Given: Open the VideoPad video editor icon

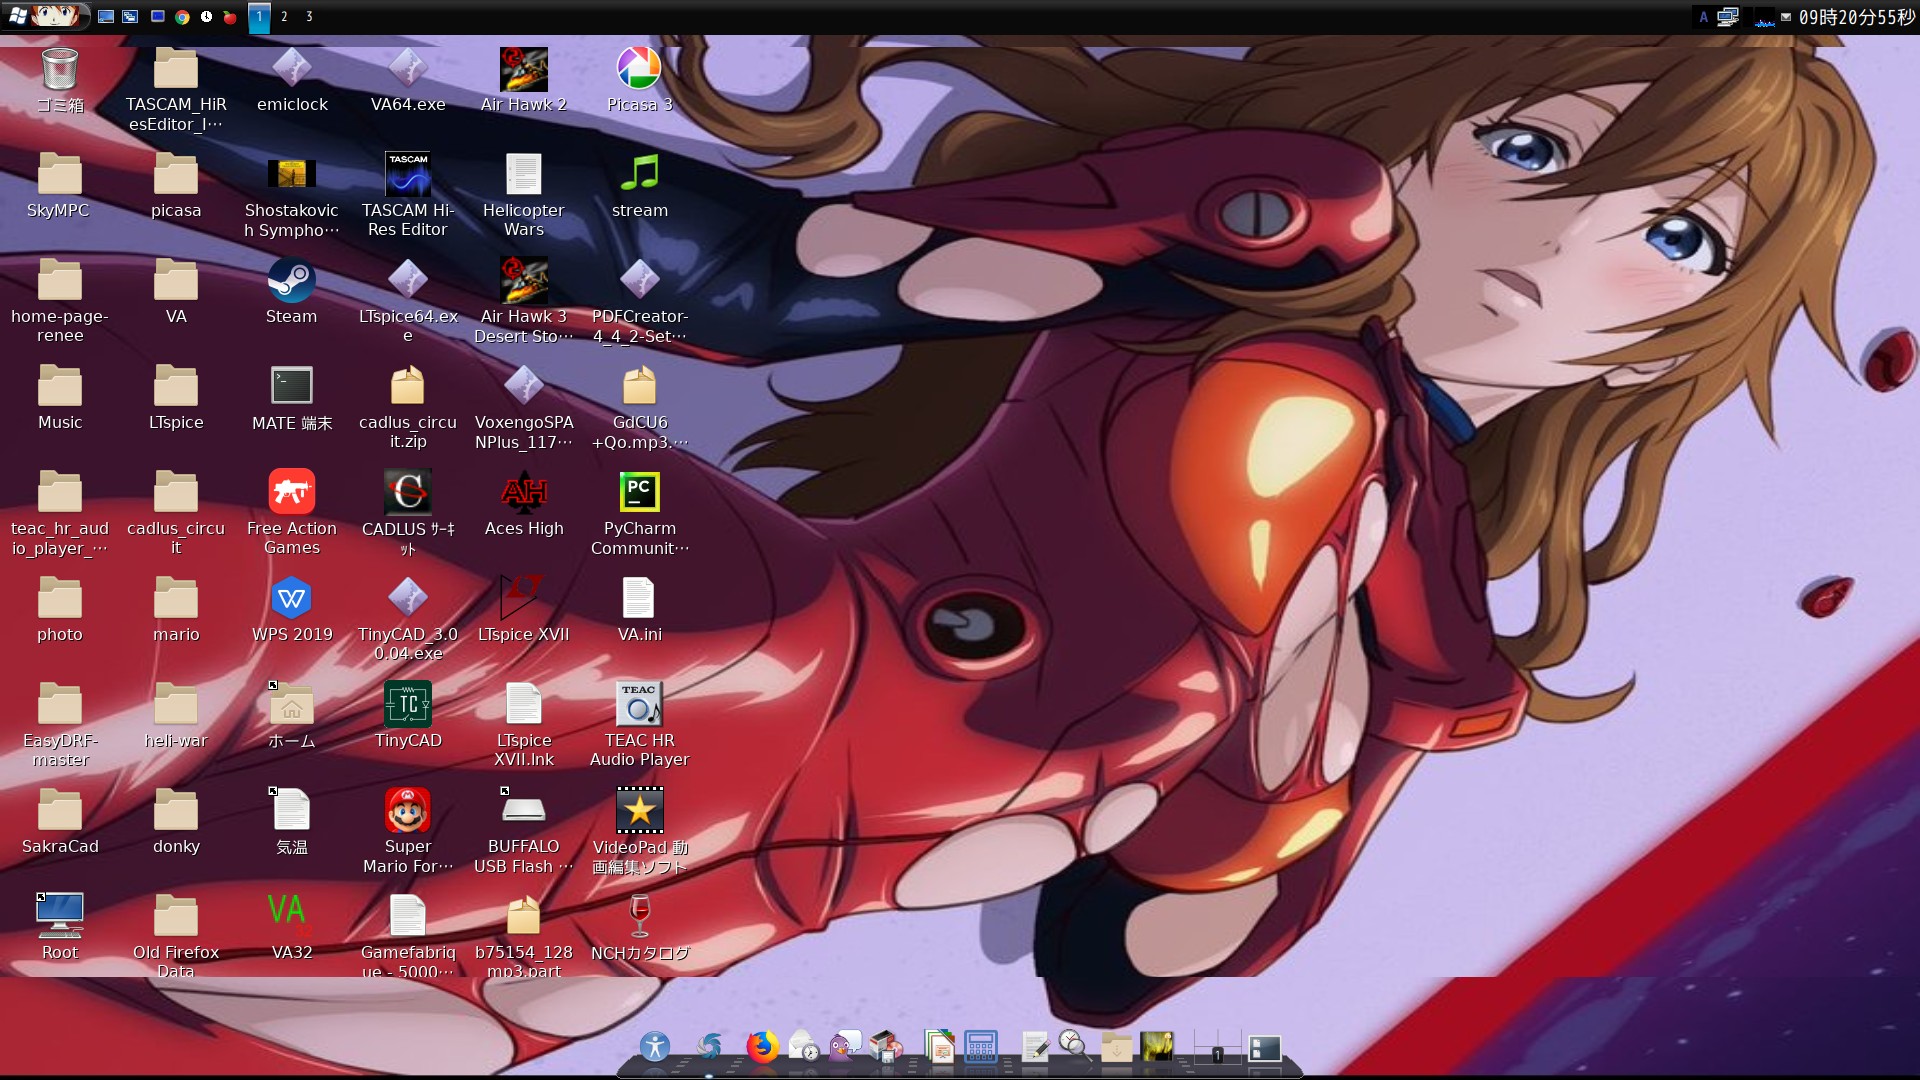Looking at the screenshot, I should (x=639, y=811).
